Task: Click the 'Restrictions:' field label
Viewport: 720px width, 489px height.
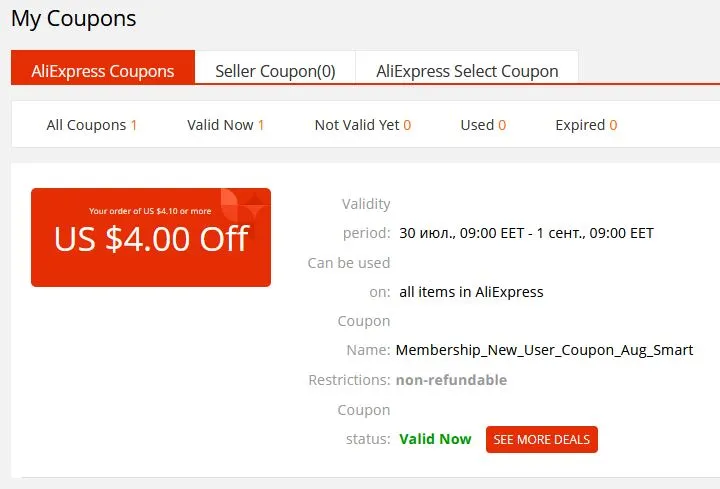Action: coord(349,380)
